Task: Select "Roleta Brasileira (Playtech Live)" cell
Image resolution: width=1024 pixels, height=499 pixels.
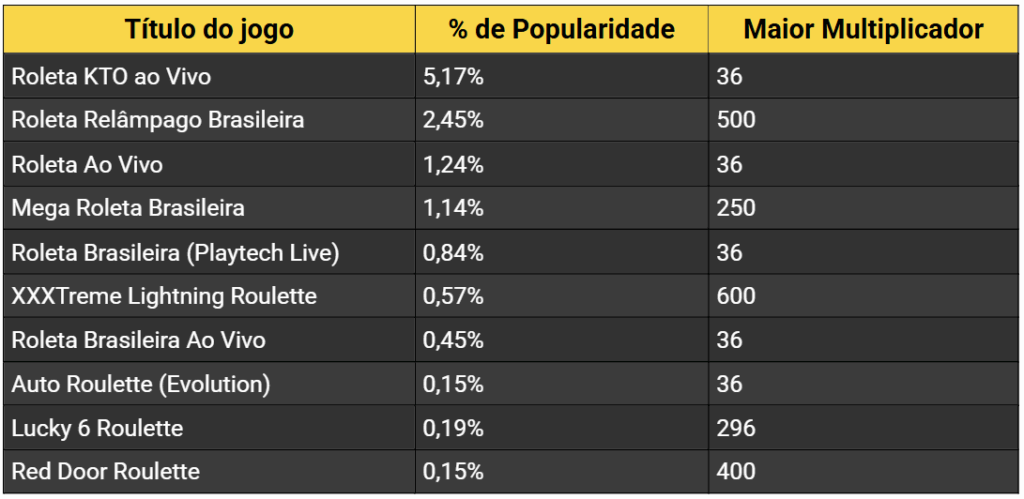Action: pyautogui.click(x=176, y=252)
